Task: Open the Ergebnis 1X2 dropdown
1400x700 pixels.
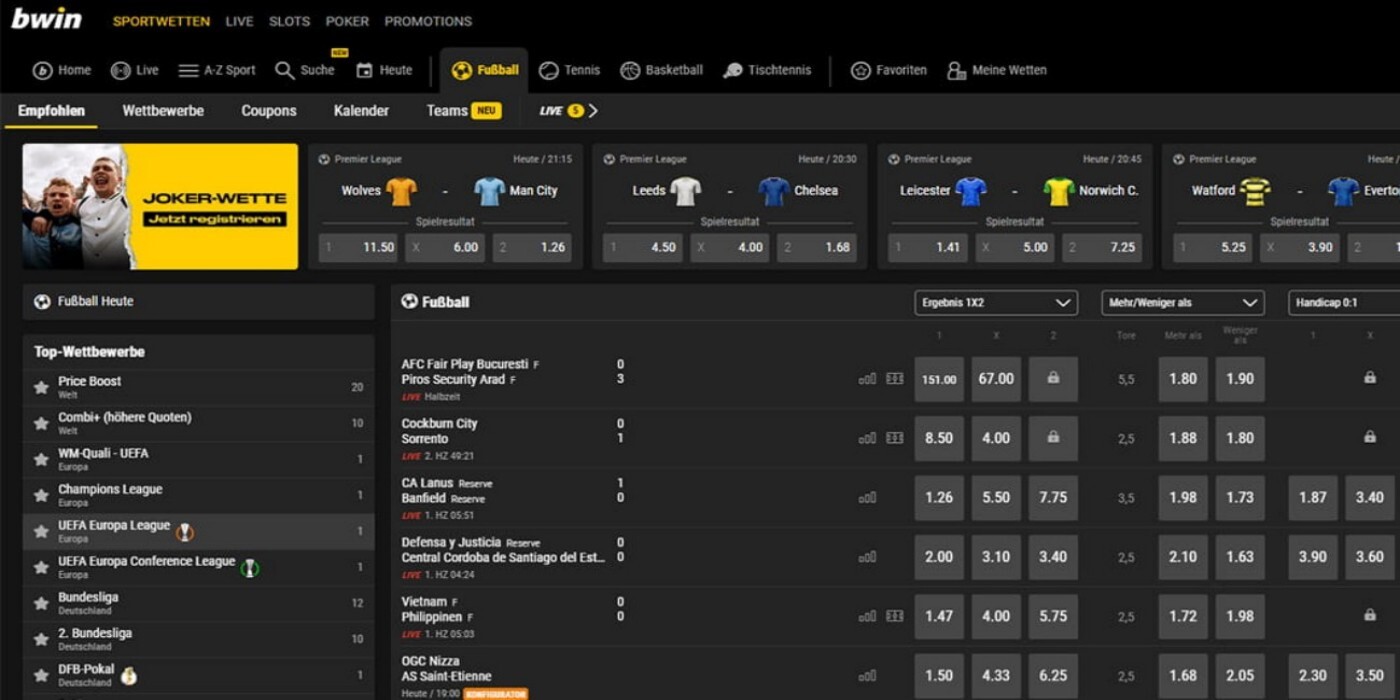Action: [996, 303]
